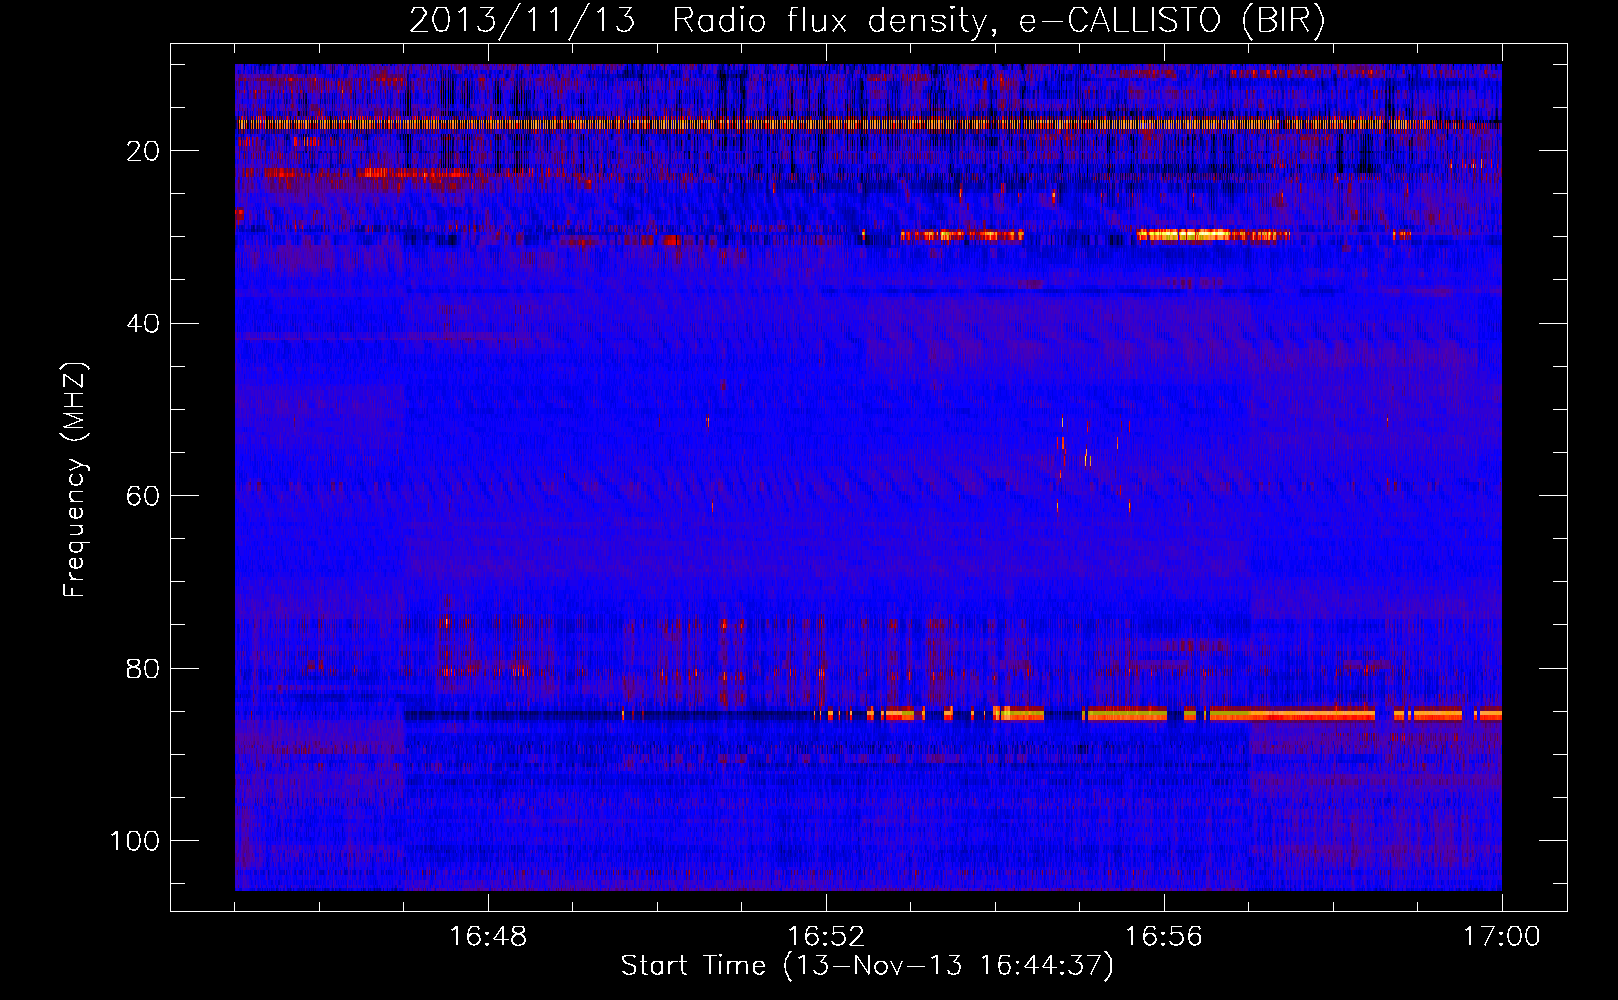Click the 20 frequency tick label
The image size is (1618, 1000).
tap(144, 151)
